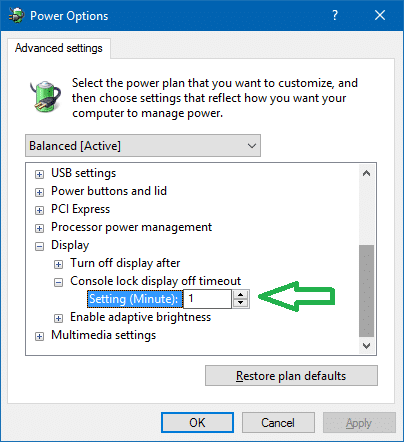Click the scrollbar down arrow in settings list
The width and height of the screenshot is (404, 442).
point(367,346)
